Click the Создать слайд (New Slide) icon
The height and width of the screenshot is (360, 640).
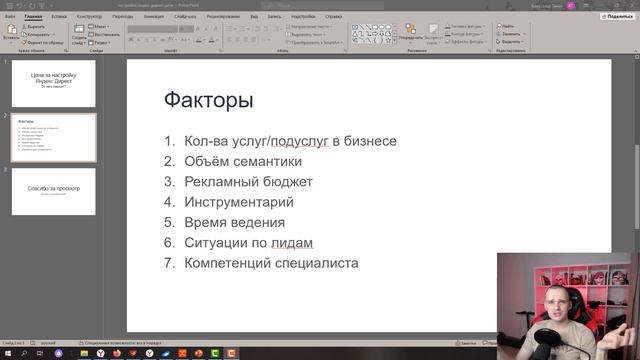coord(79,29)
